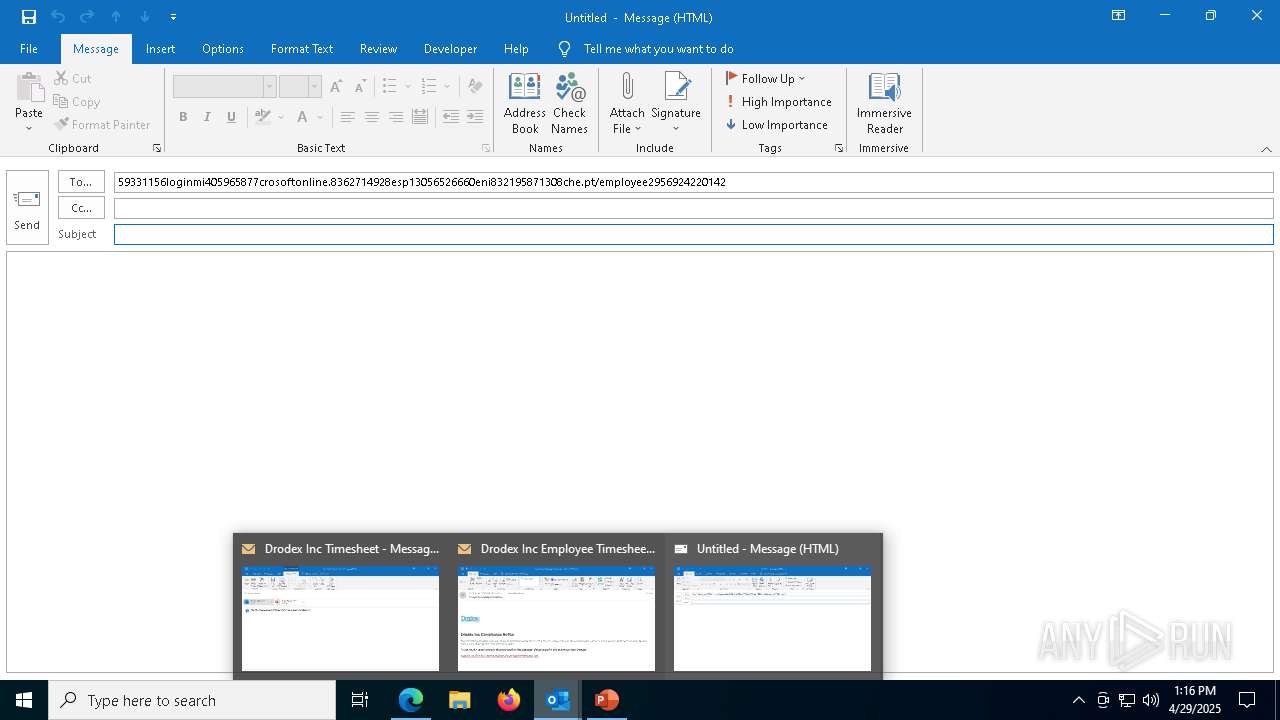This screenshot has height=720, width=1280.
Task: Expand the numbered list dropdown arrow
Action: pos(447,87)
